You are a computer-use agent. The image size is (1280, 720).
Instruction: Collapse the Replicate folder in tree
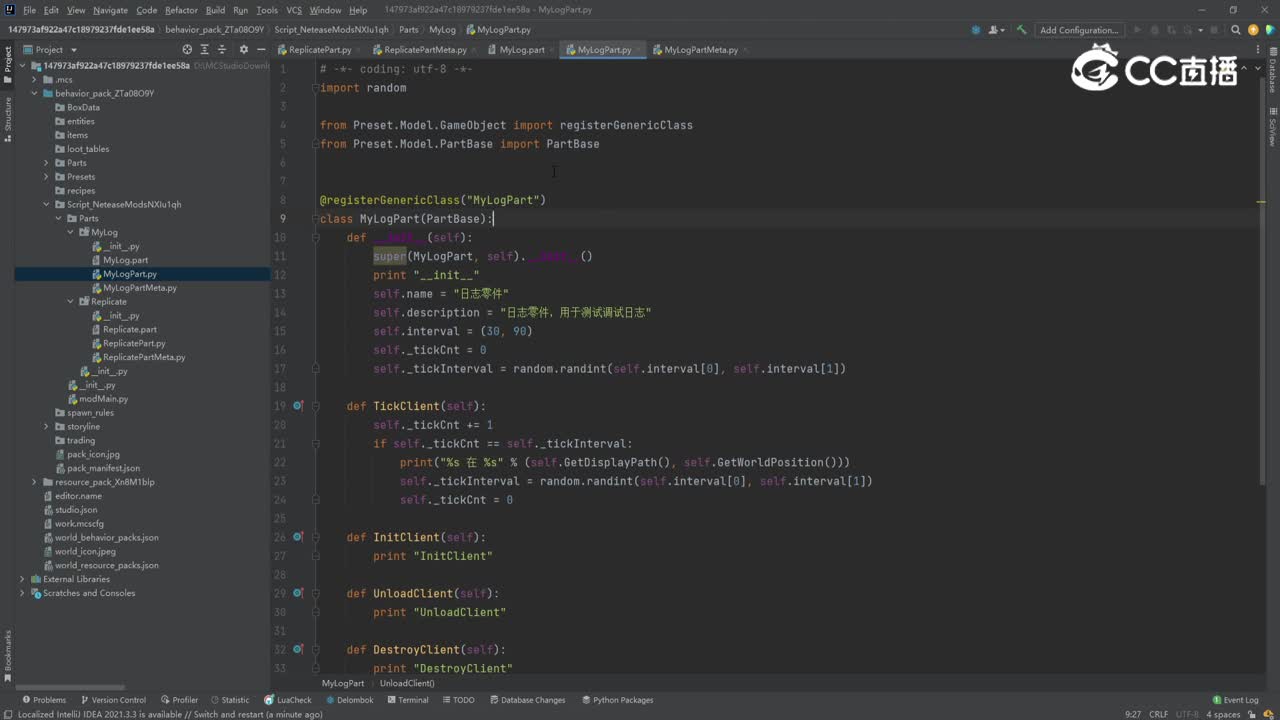[70, 301]
